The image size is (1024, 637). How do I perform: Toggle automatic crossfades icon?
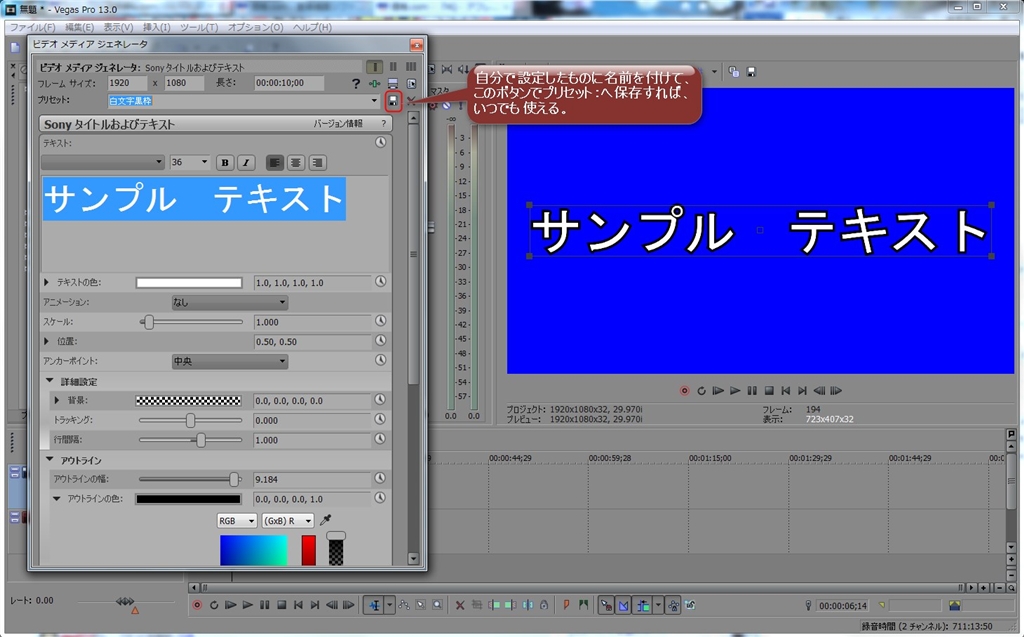pos(624,605)
